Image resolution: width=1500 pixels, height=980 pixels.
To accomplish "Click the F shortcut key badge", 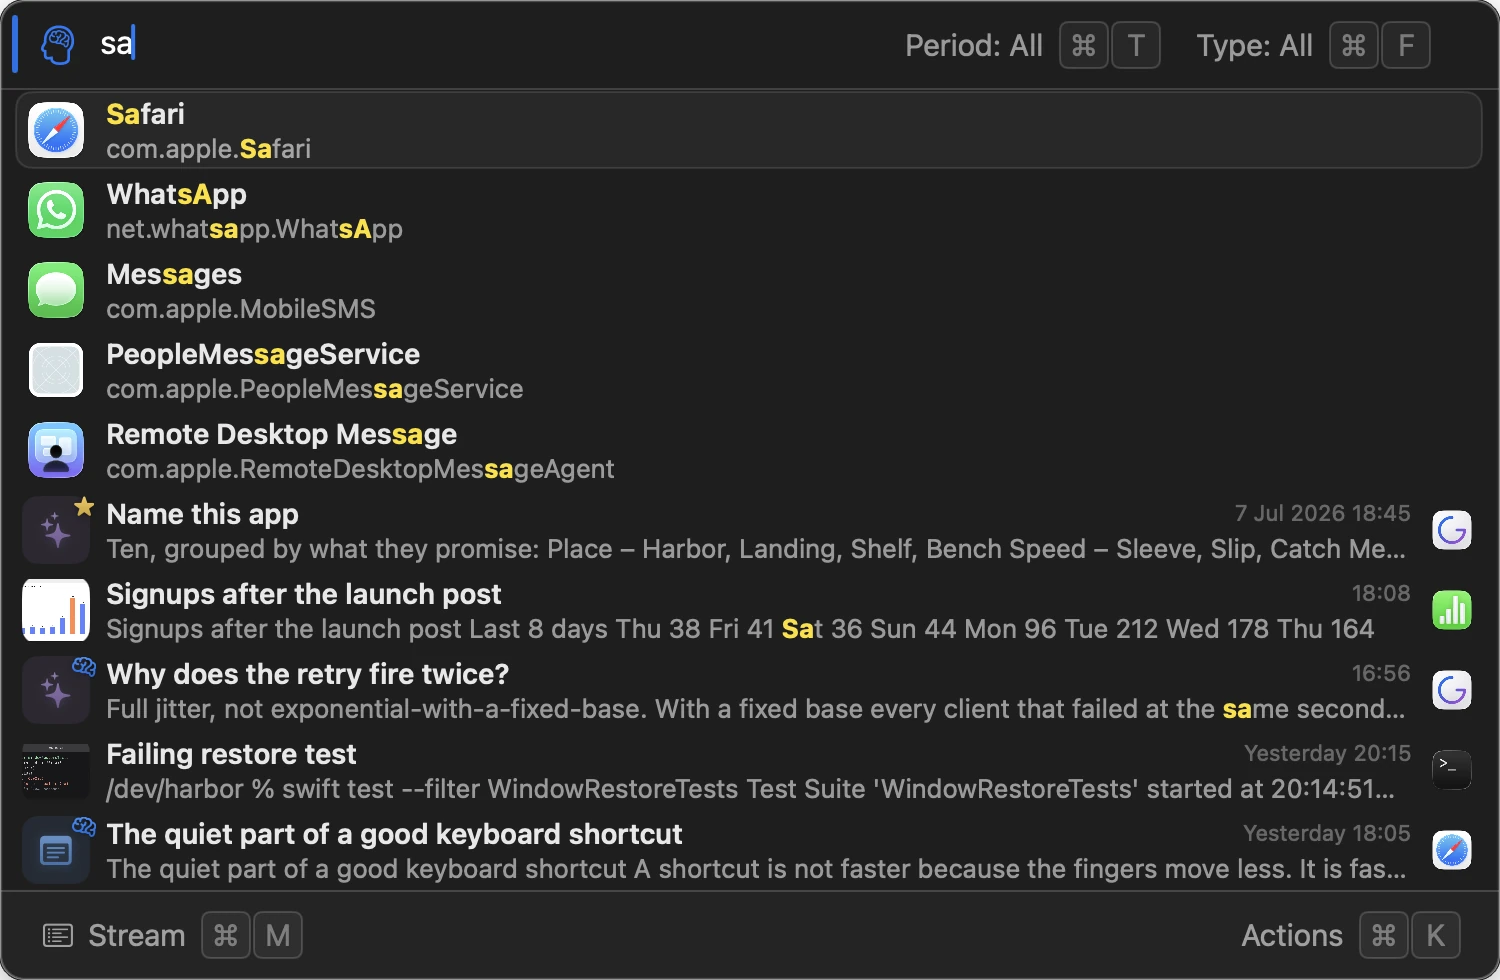I will 1406,45.
